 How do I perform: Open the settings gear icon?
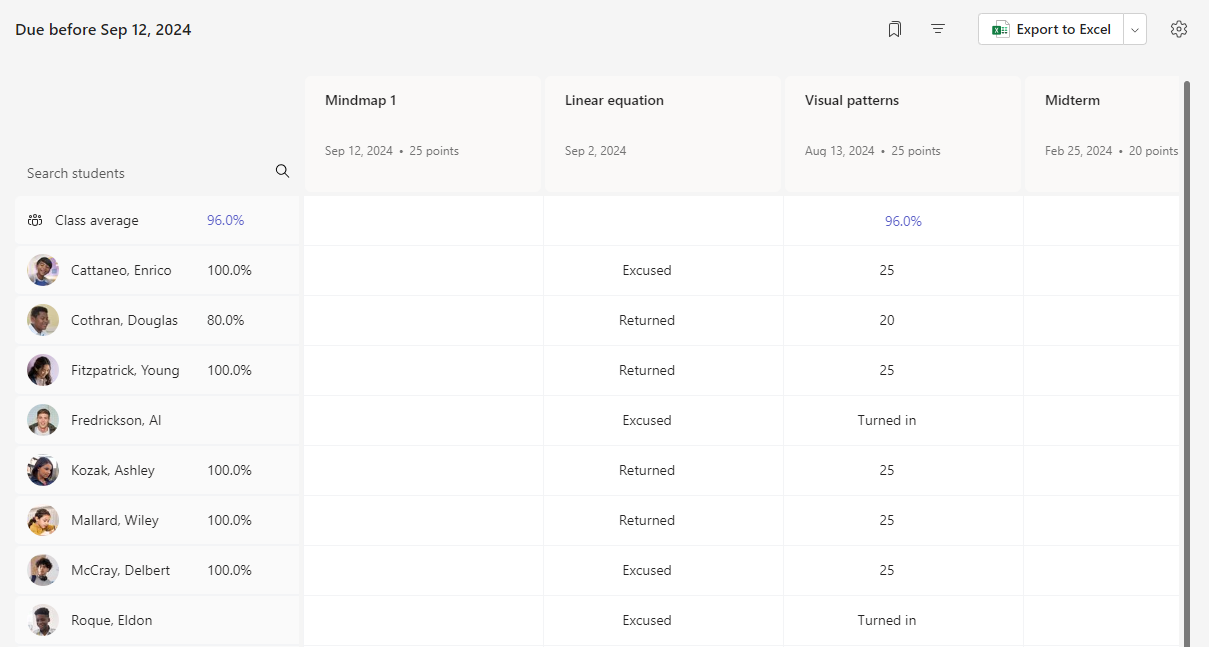[1179, 30]
